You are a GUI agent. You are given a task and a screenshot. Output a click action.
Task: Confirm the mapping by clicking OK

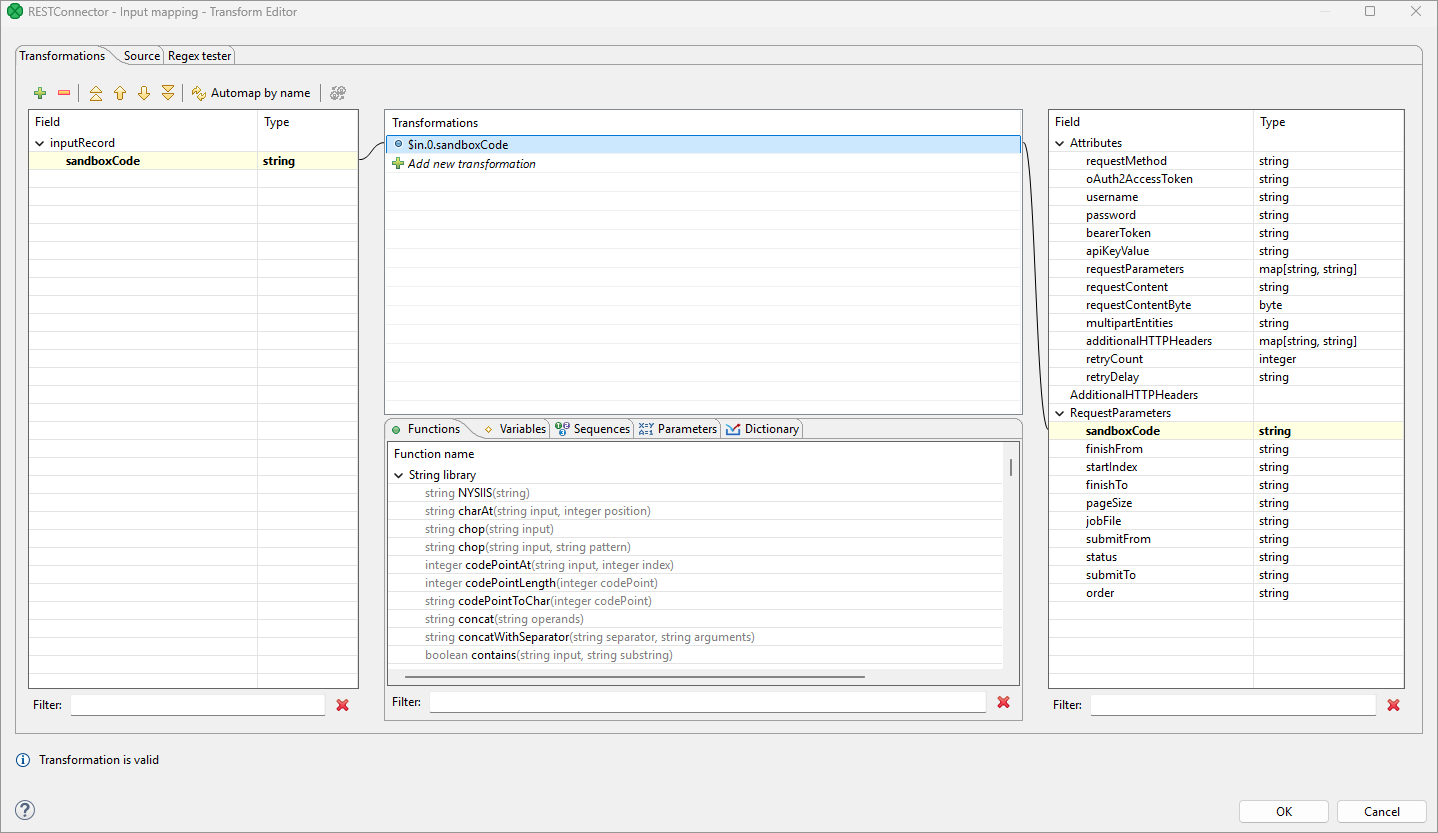(x=1283, y=811)
